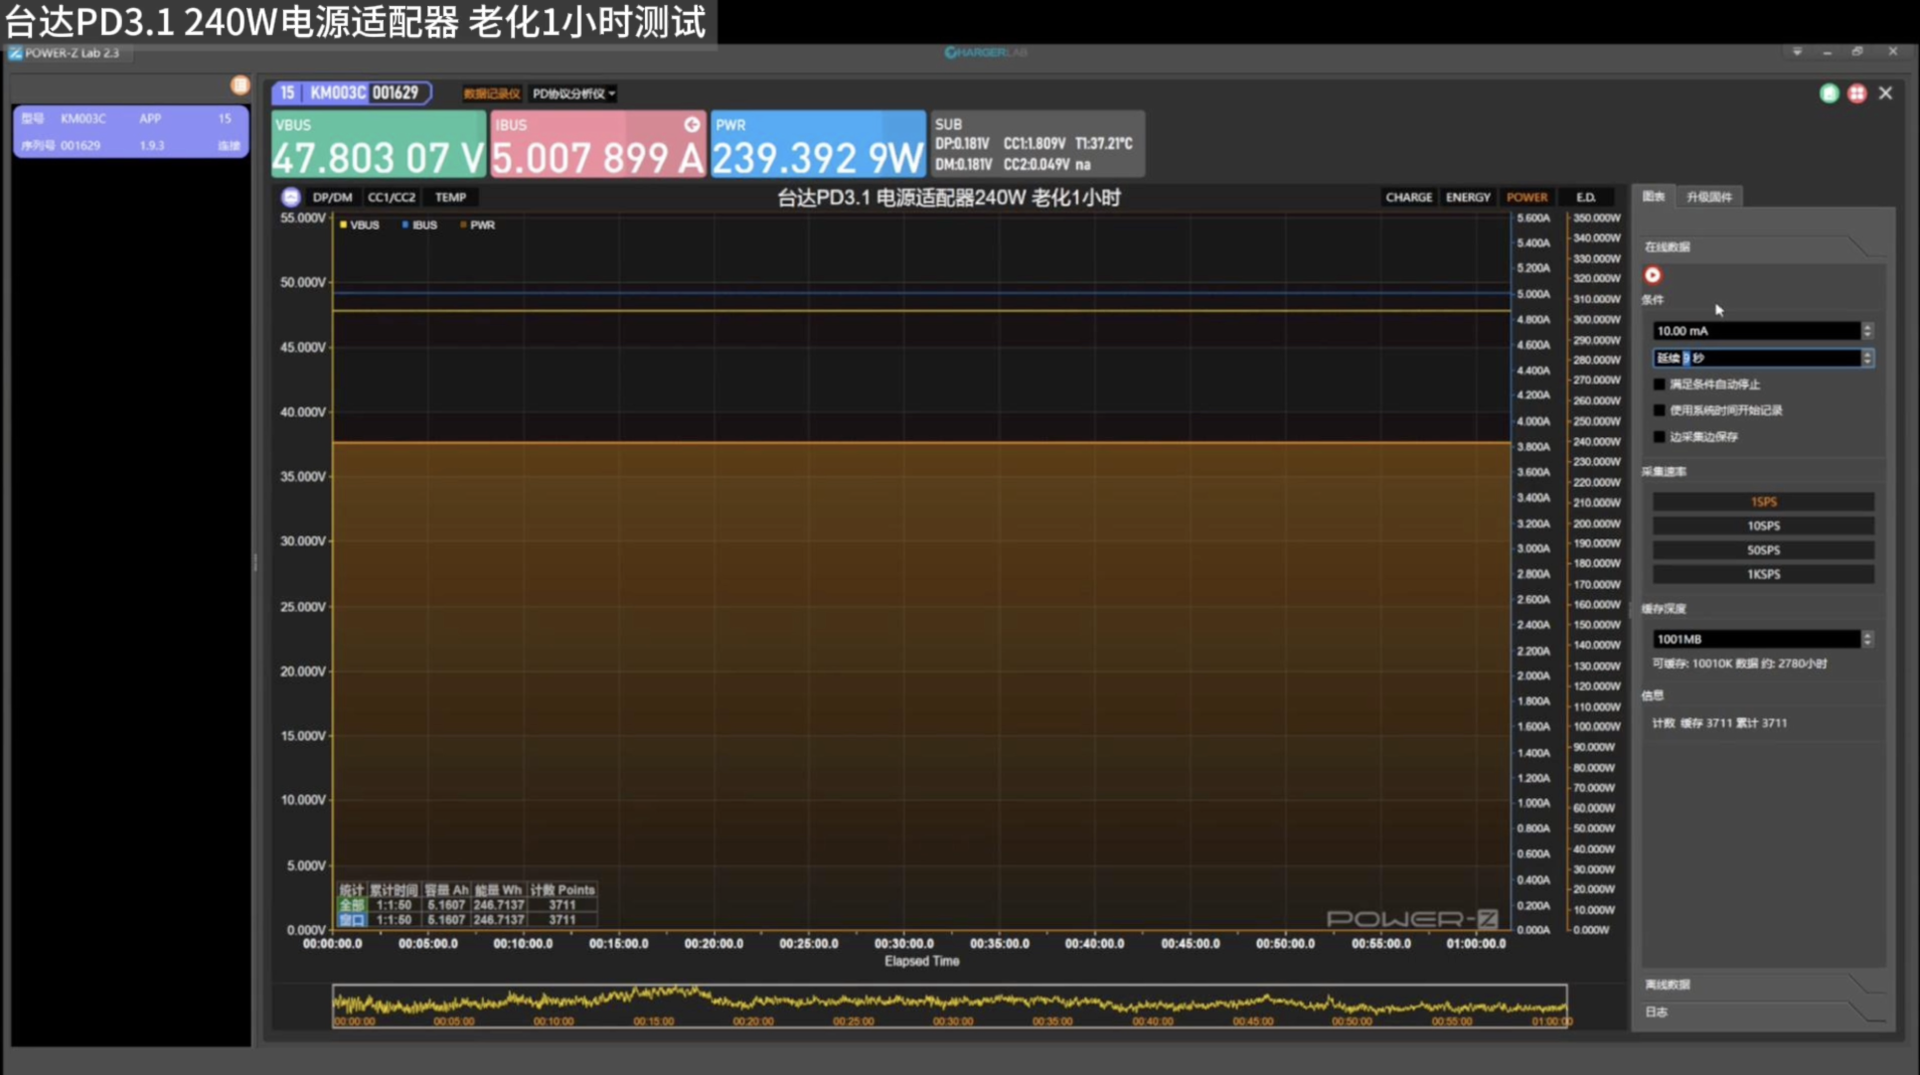Show the TEMP graph
Viewport: 1920px width, 1075px height.
(x=450, y=197)
